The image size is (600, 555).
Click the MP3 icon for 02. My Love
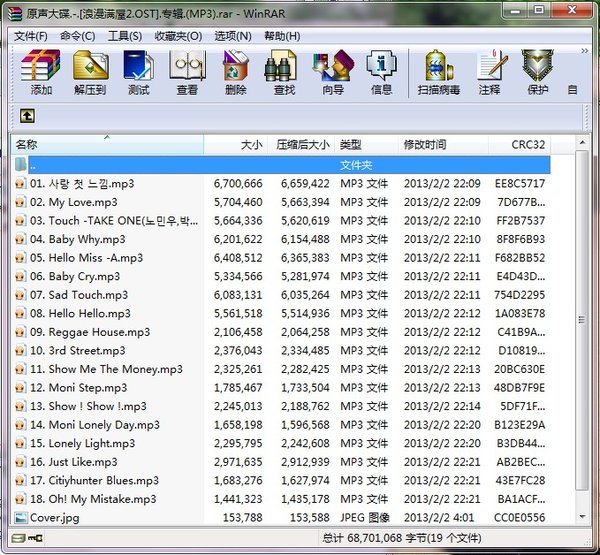click(x=20, y=202)
